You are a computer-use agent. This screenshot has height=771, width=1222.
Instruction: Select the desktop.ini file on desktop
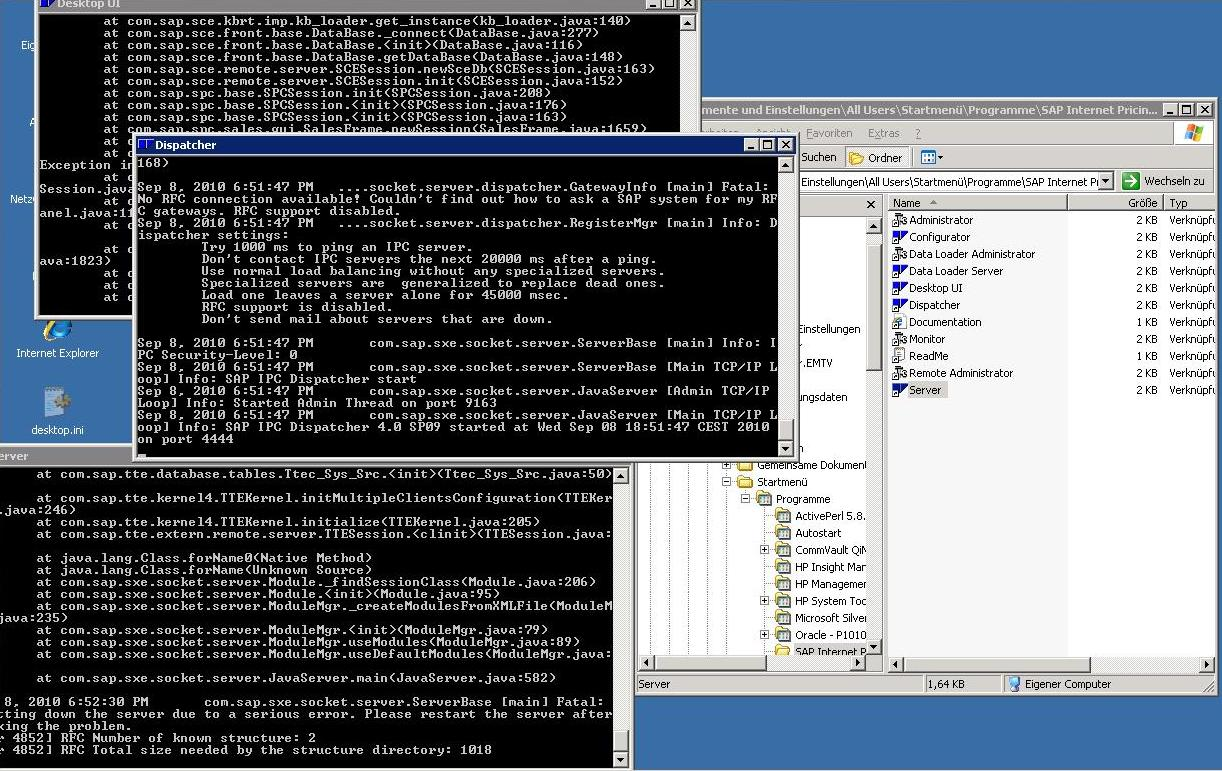click(57, 411)
